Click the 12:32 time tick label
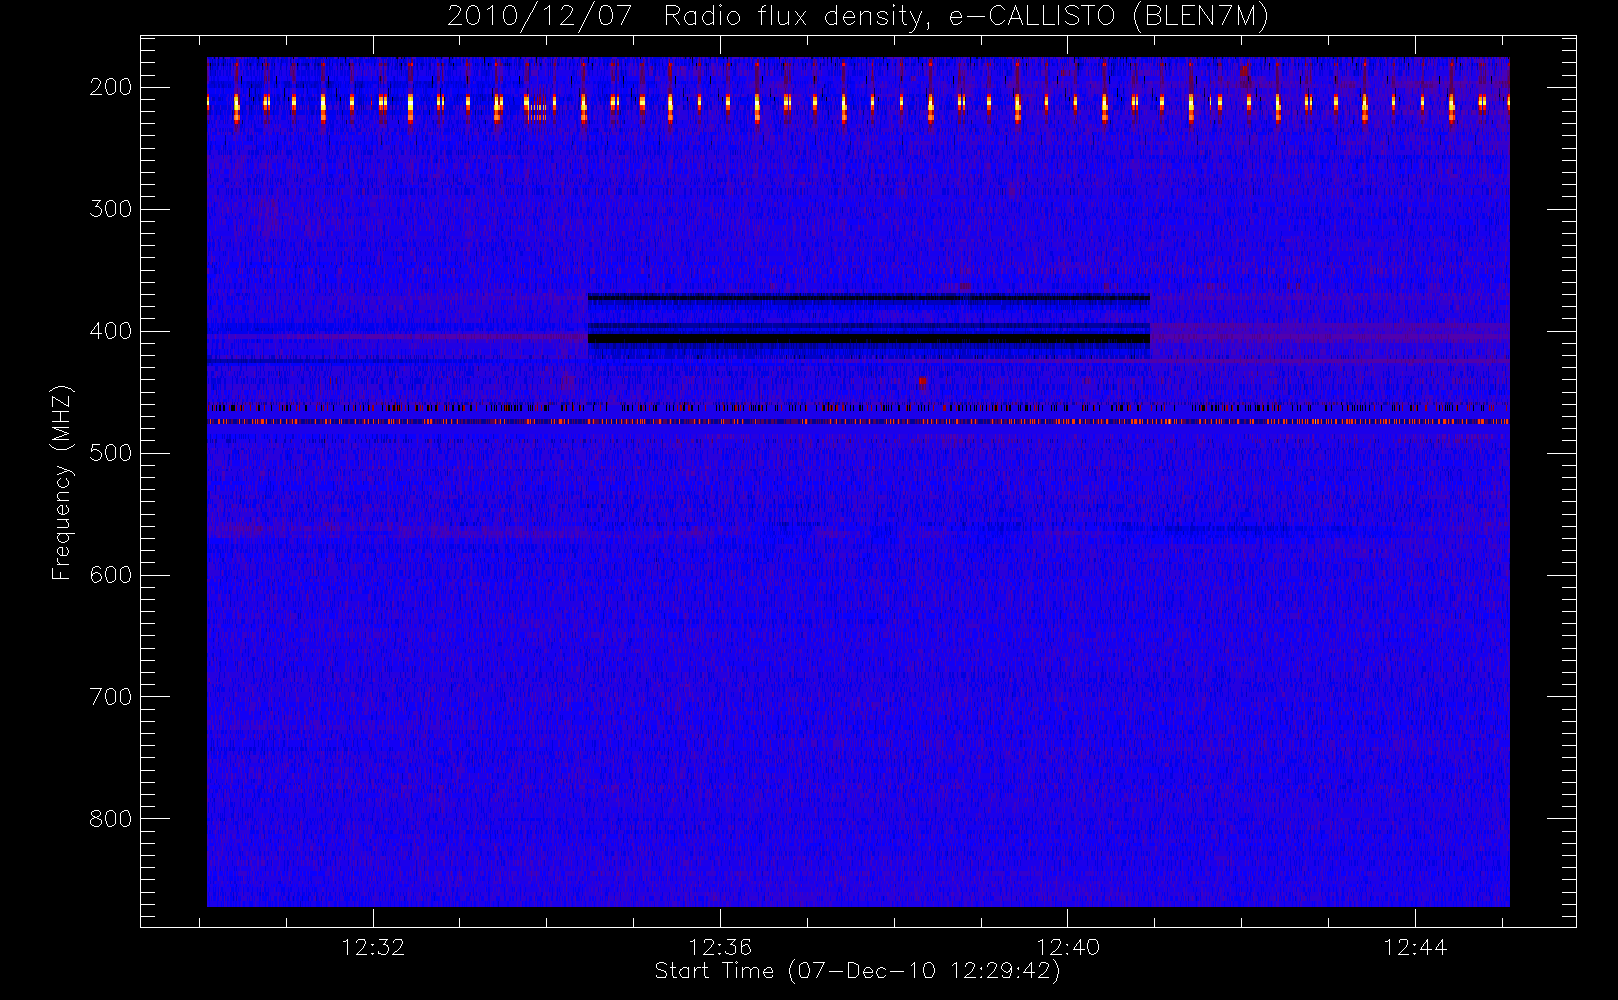The width and height of the screenshot is (1618, 1000). pyautogui.click(x=373, y=947)
